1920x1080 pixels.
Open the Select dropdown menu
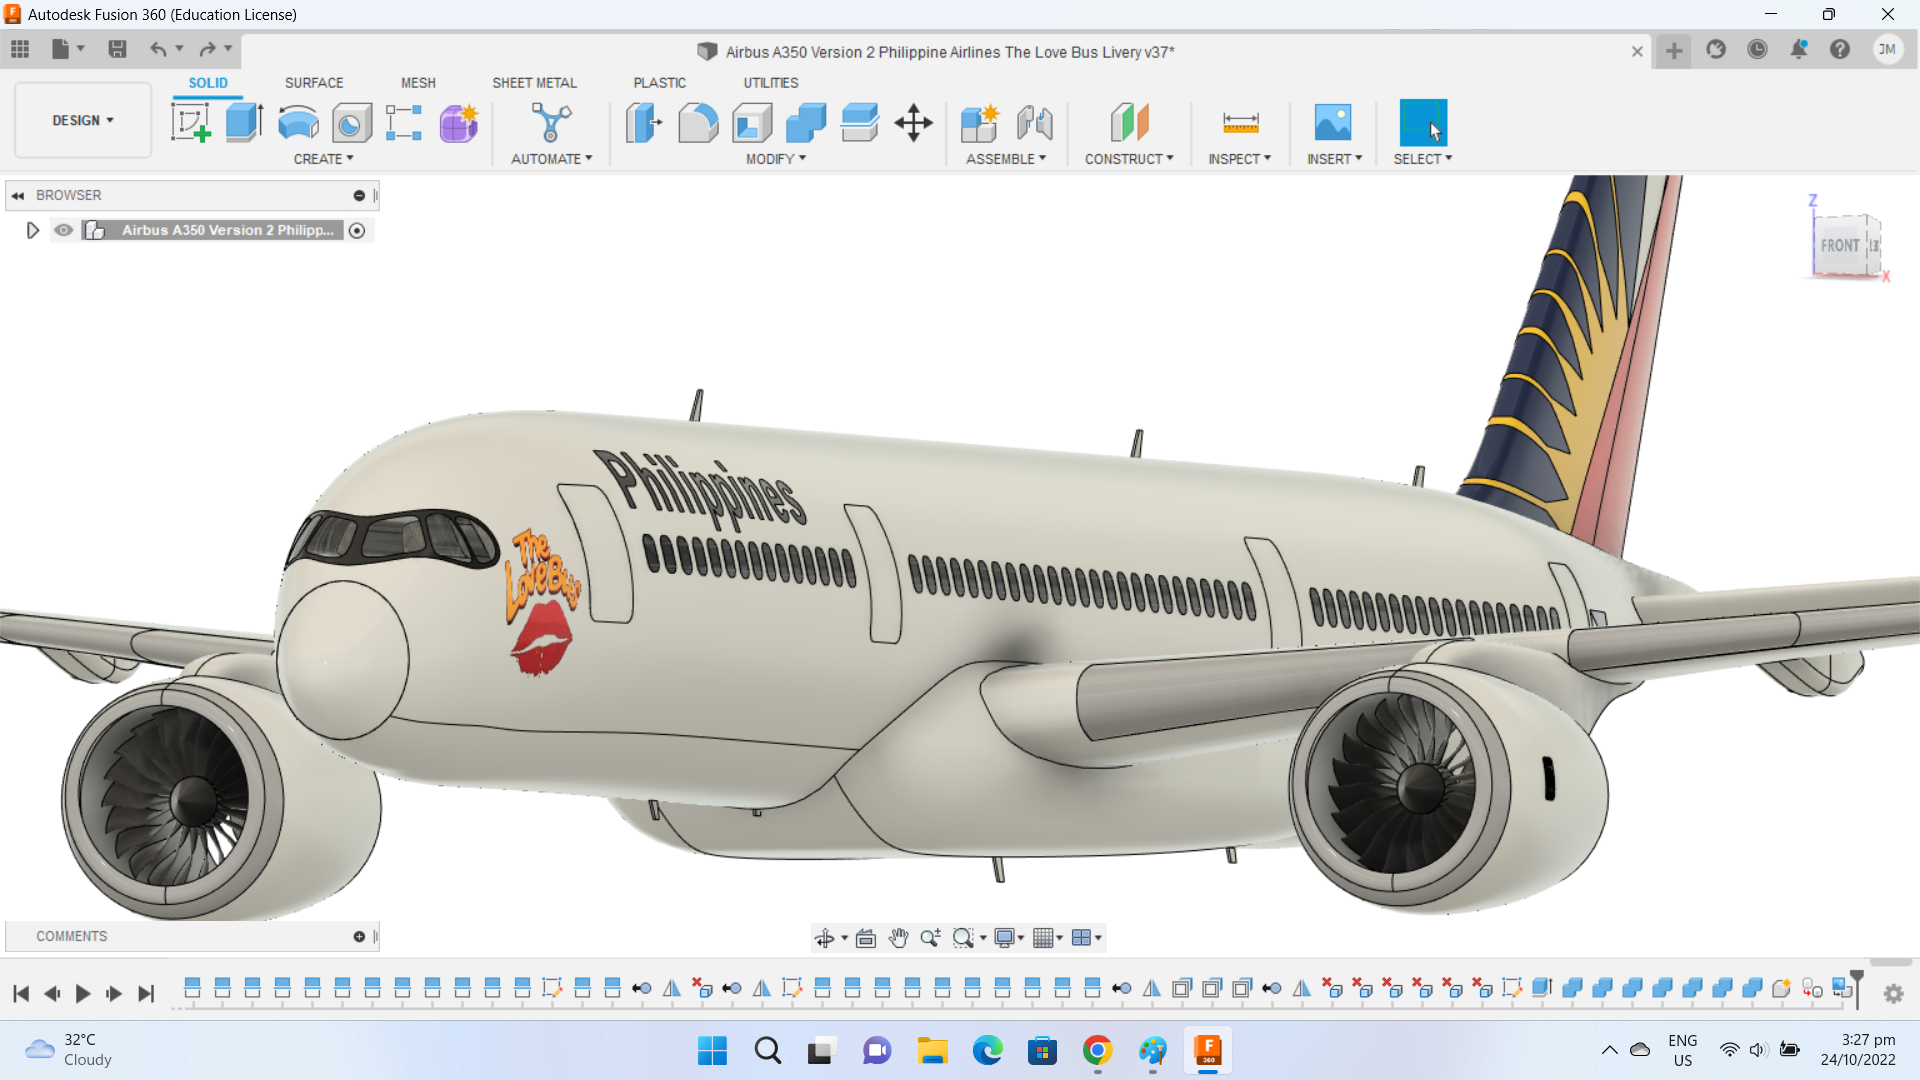pyautogui.click(x=1423, y=159)
